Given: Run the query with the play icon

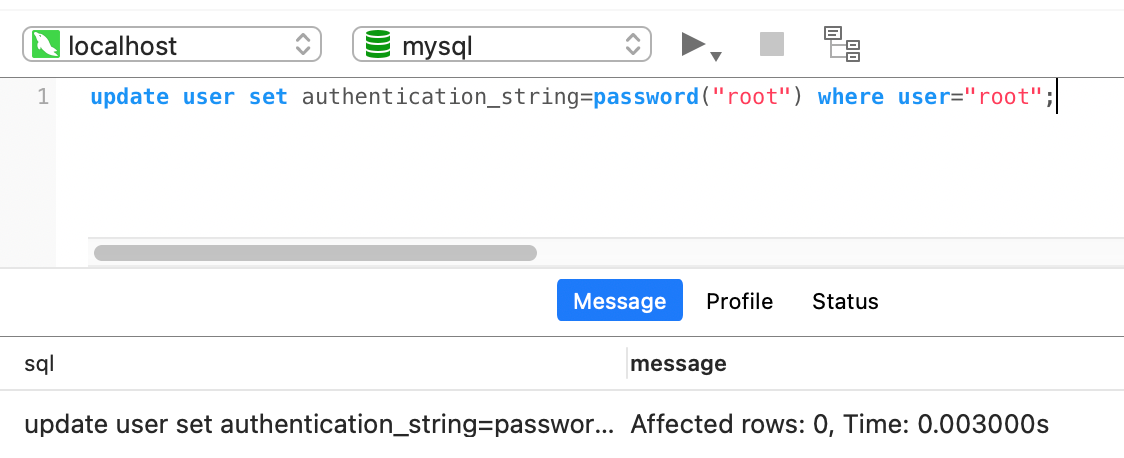Looking at the screenshot, I should (693, 44).
